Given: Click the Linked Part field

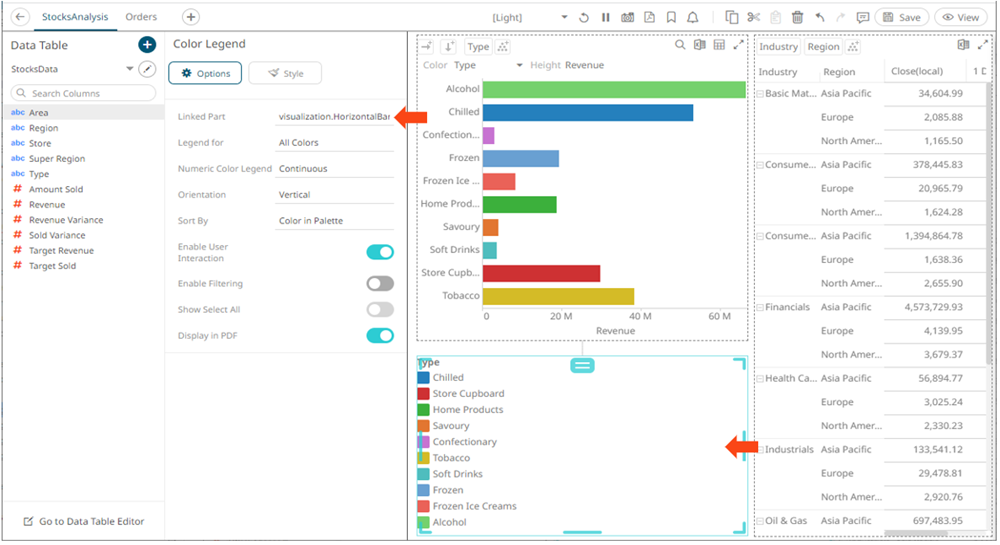Looking at the screenshot, I should [x=335, y=117].
